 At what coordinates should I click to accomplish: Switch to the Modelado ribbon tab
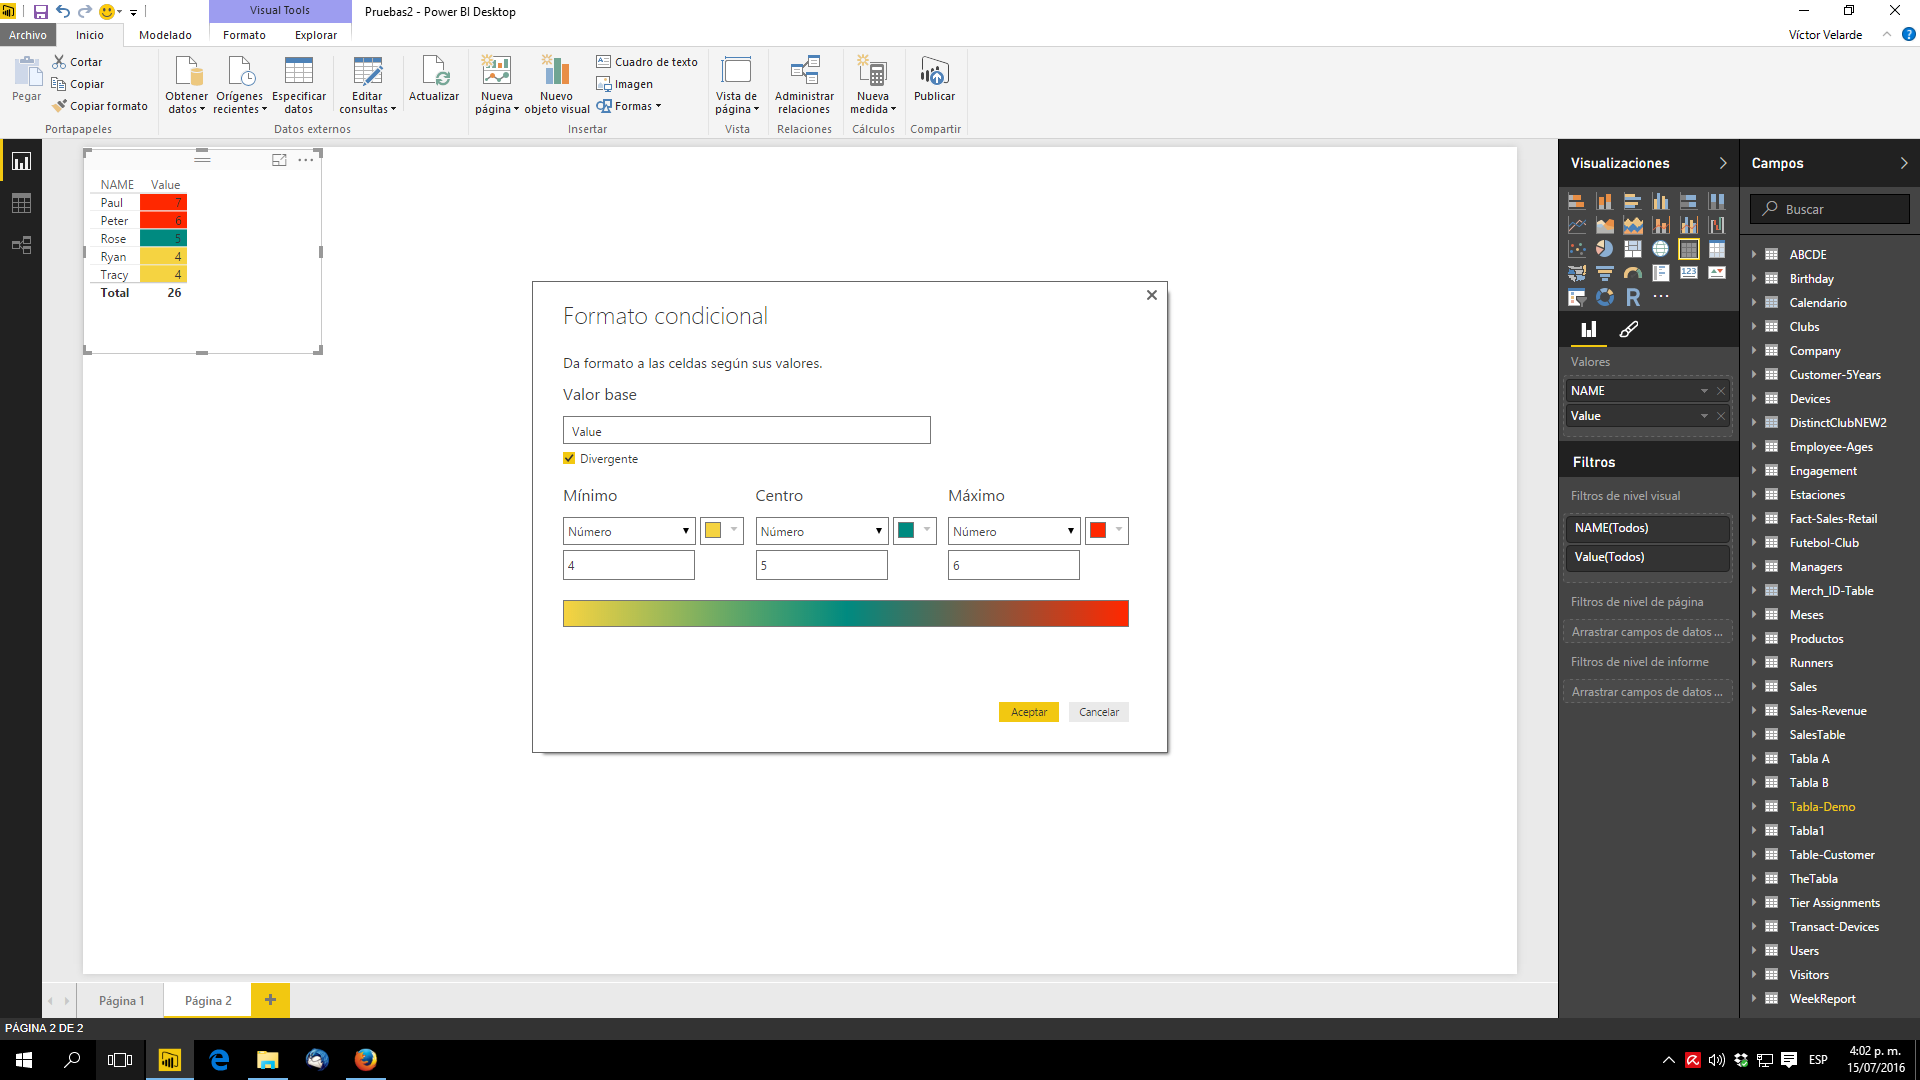165,35
